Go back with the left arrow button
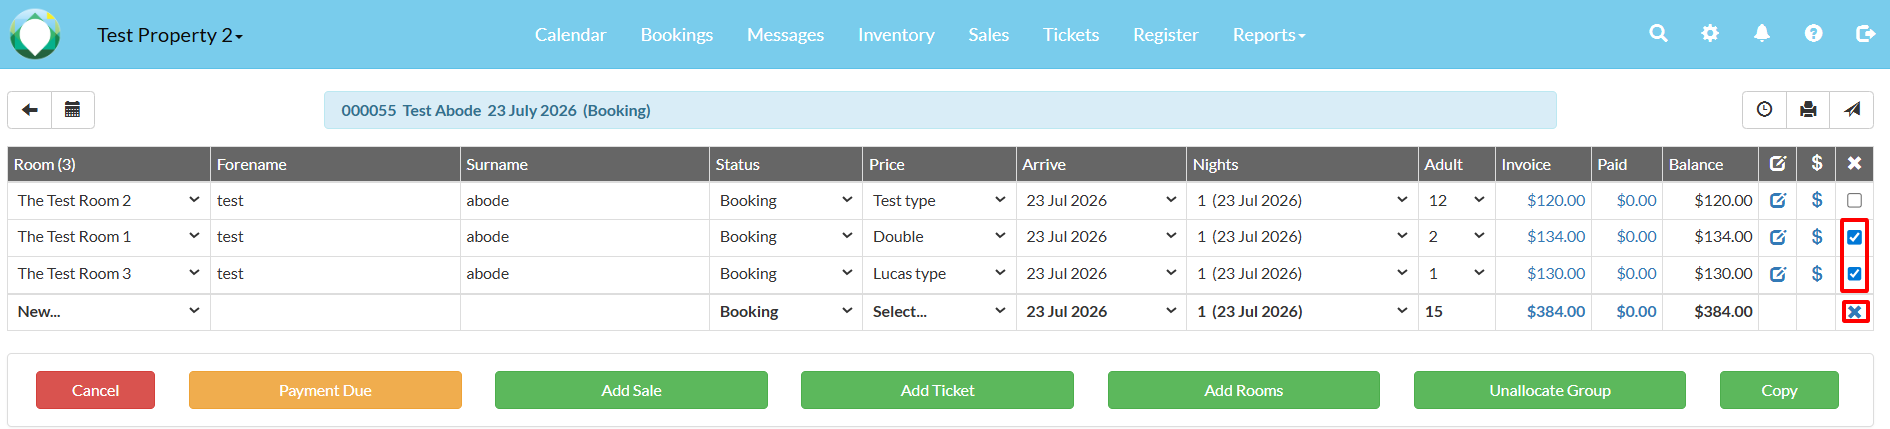Screen dimensions: 1890x429 30,110
